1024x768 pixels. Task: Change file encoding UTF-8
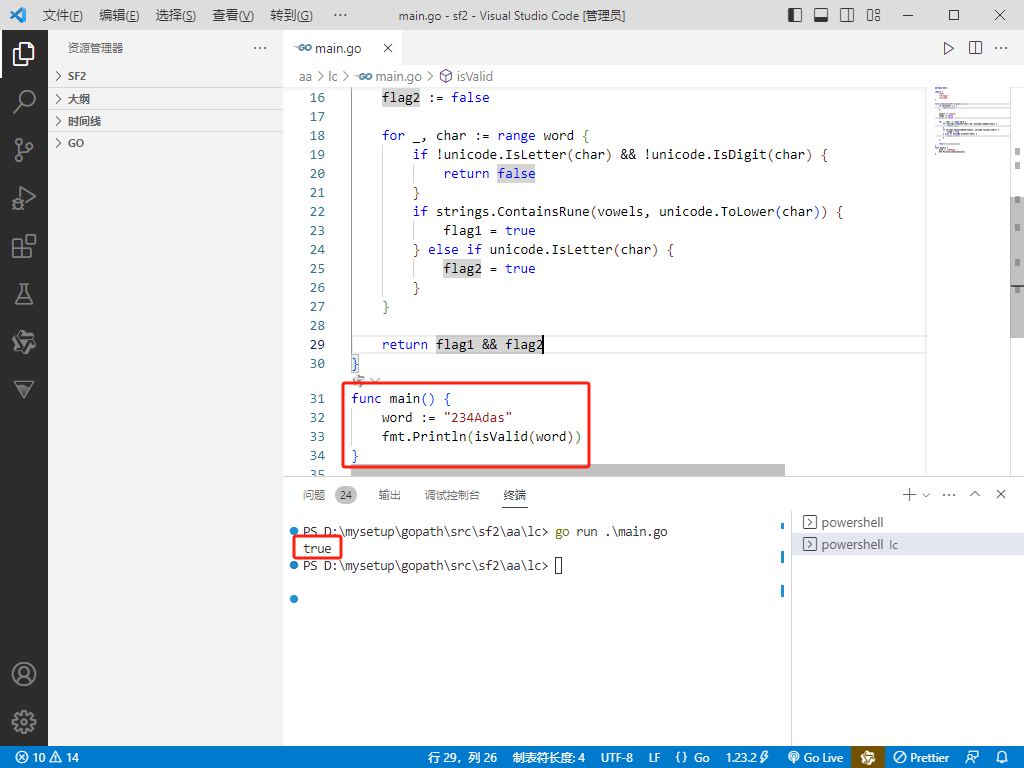point(616,758)
